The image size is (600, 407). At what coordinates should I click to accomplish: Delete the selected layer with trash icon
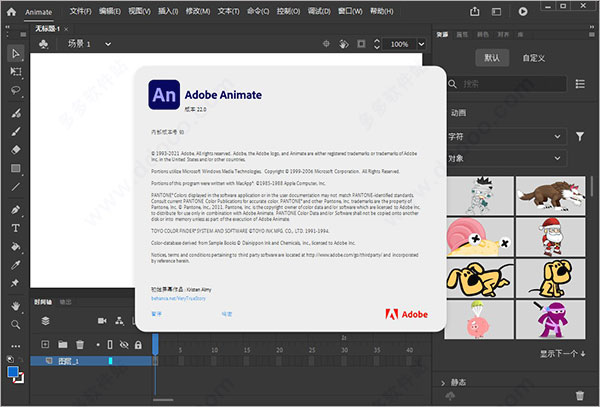point(80,345)
